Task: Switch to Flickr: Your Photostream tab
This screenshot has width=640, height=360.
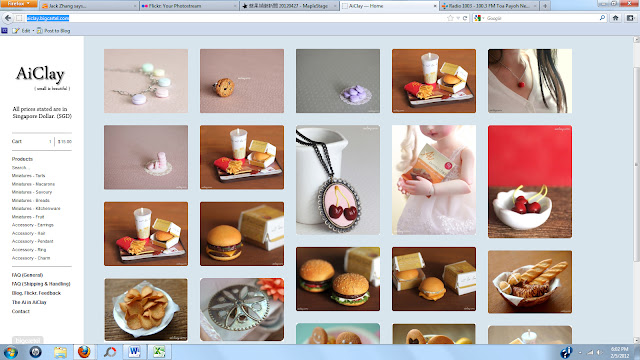Action: (189, 6)
